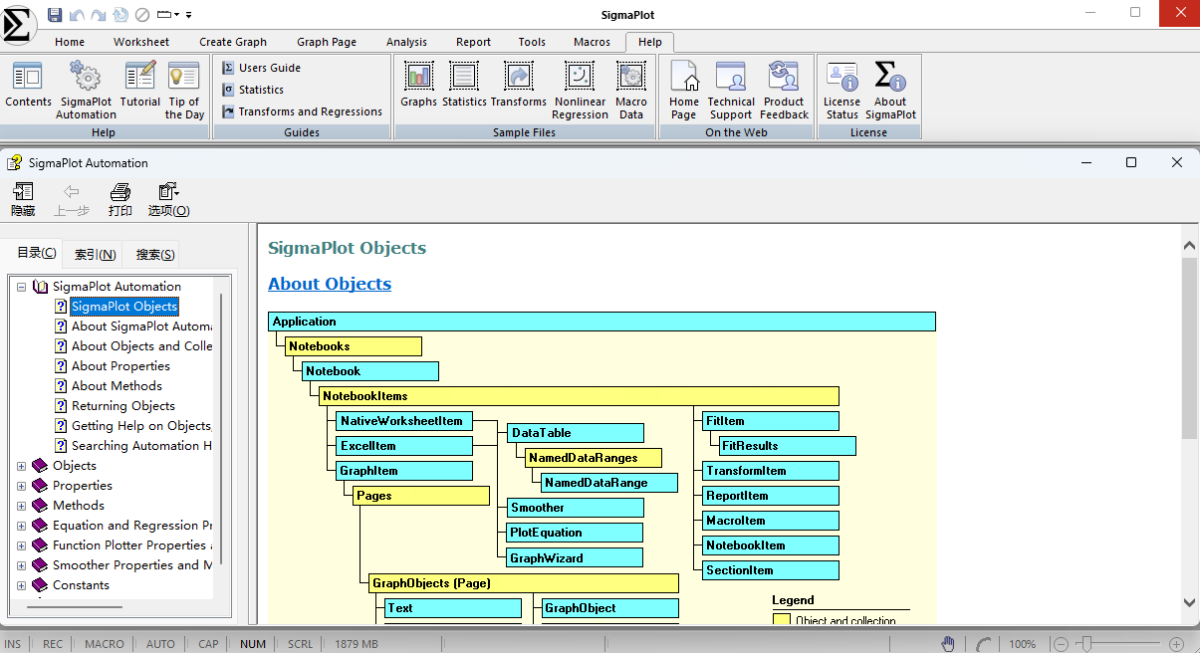Switch to the 搜索(S) search tab
The height and width of the screenshot is (653, 1200).
click(155, 255)
